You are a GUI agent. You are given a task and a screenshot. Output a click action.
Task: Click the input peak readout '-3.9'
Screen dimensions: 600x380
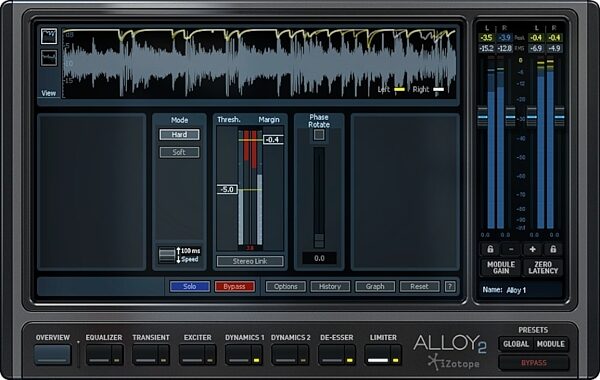click(504, 38)
